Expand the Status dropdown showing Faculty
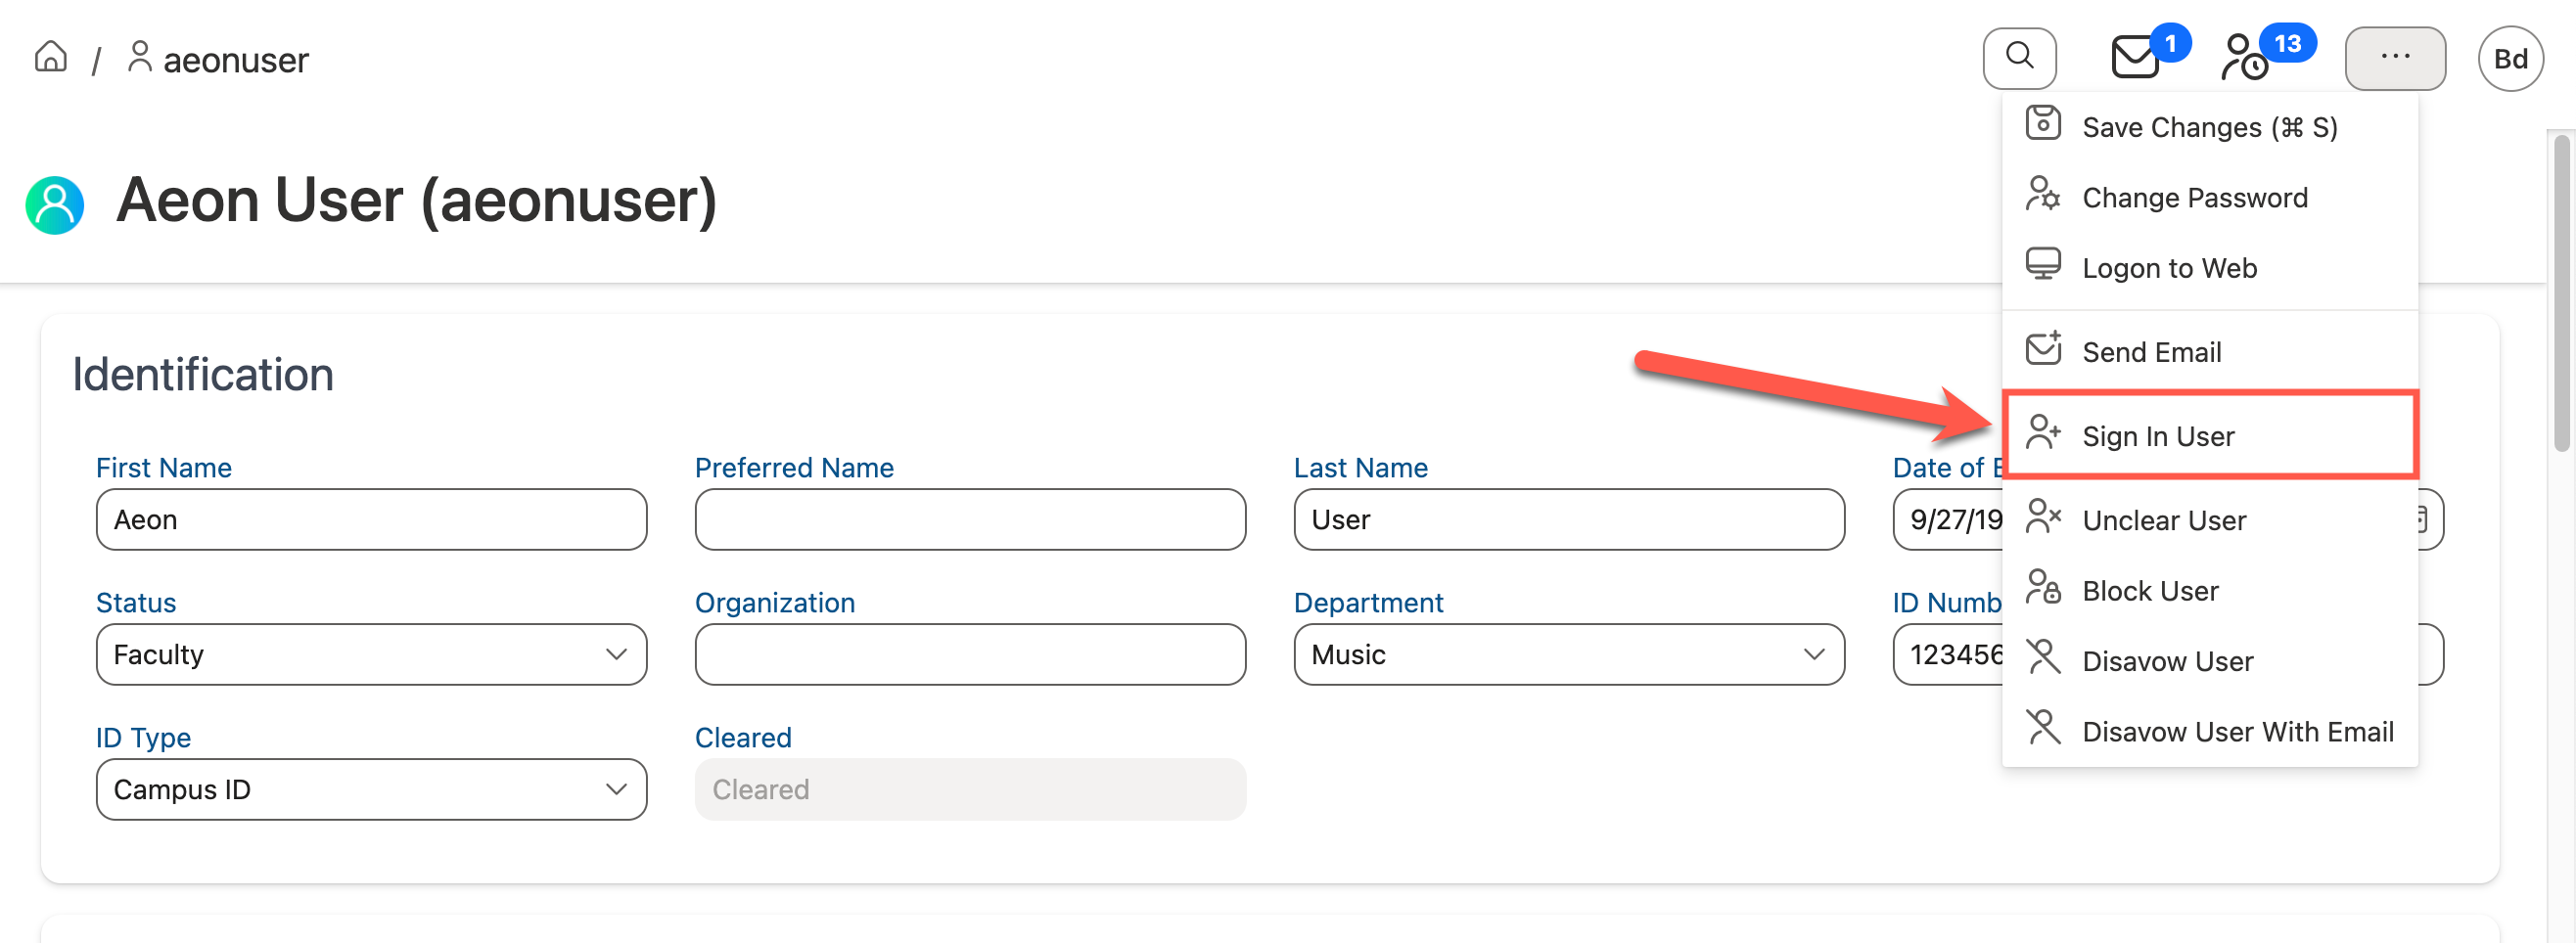This screenshot has height=943, width=2576. pyautogui.click(x=371, y=654)
